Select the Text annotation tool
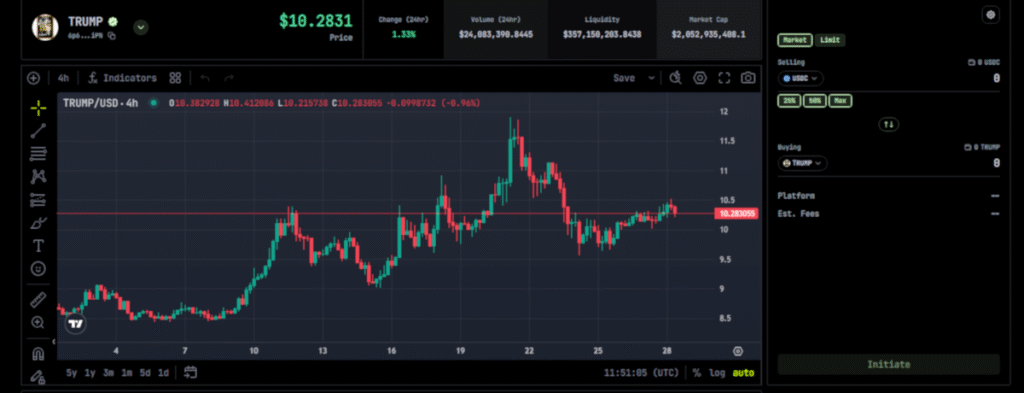 (38, 246)
